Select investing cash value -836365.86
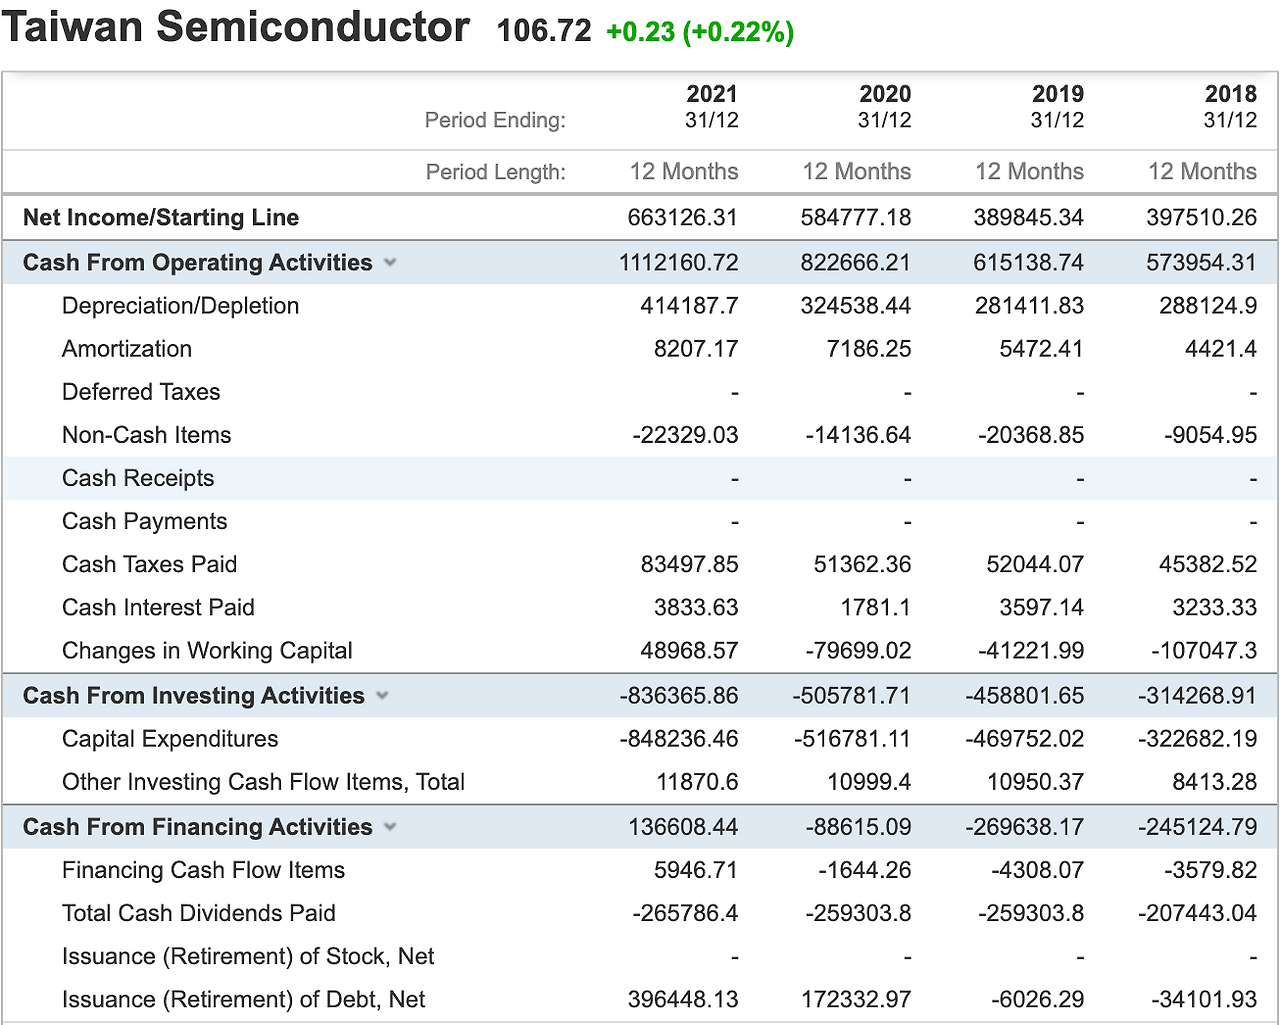1280x1025 pixels. point(679,696)
